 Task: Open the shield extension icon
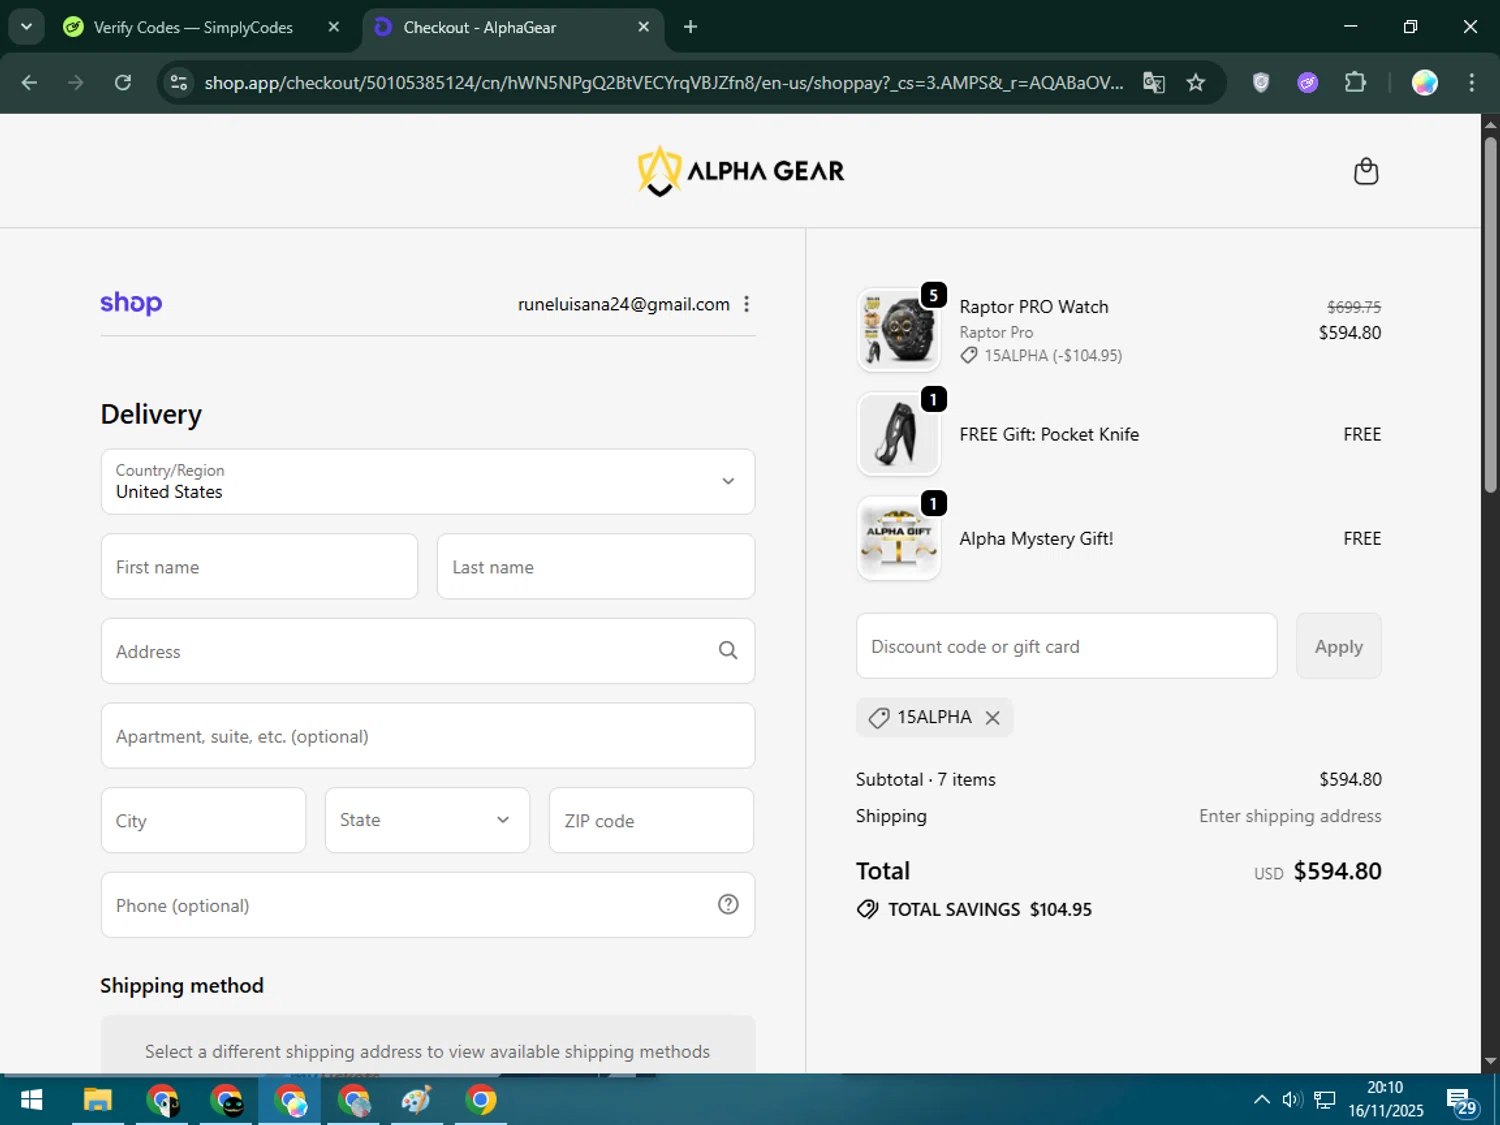click(x=1261, y=83)
